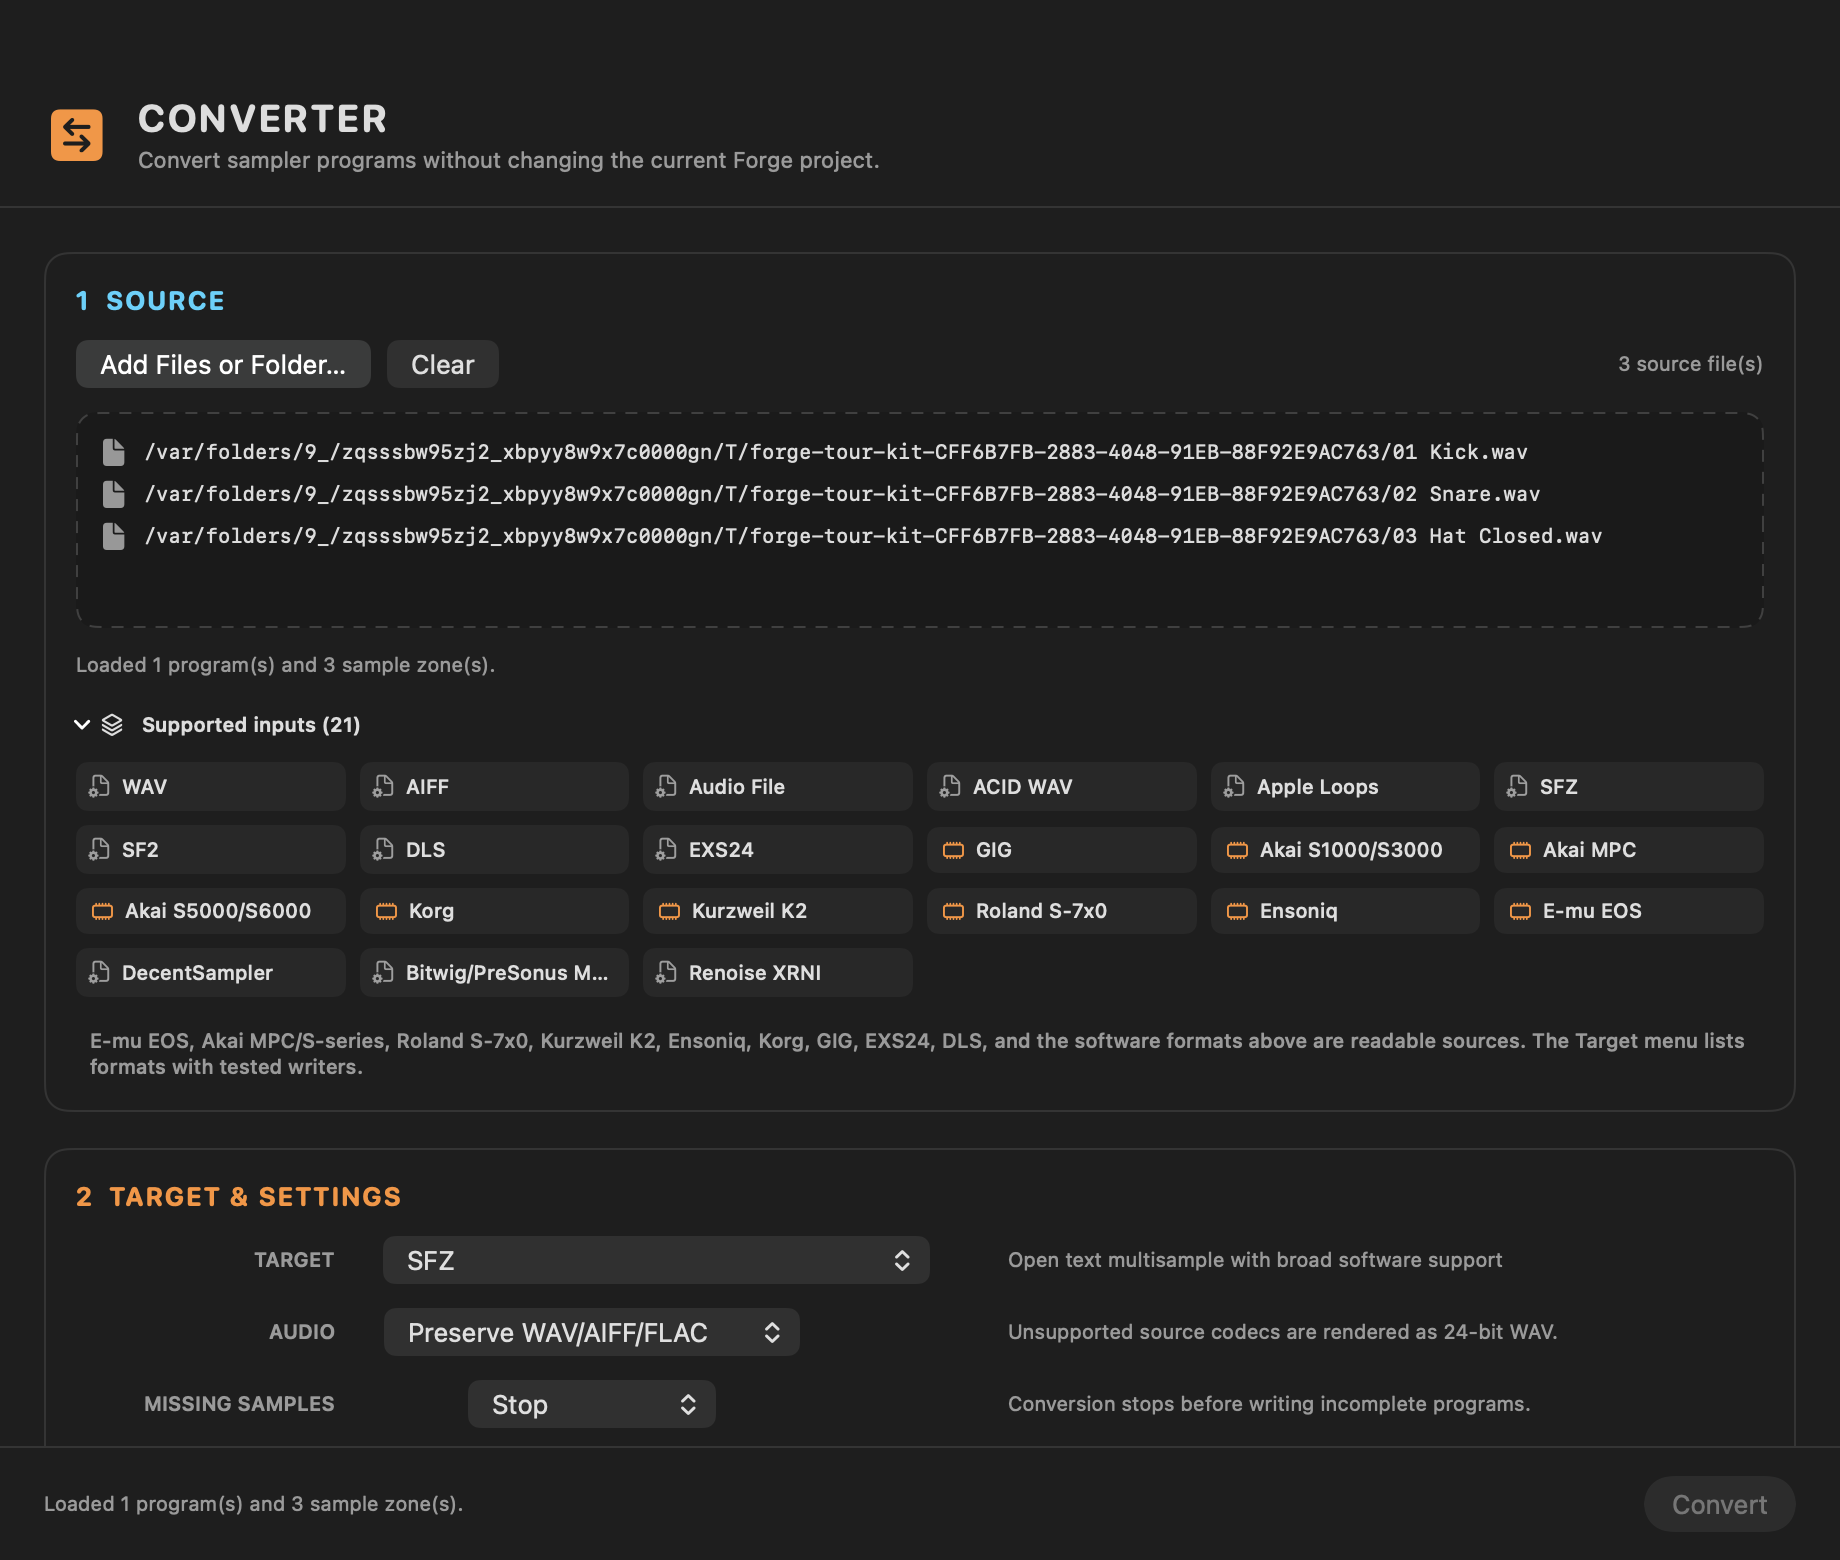This screenshot has width=1840, height=1560.
Task: Click the Ensoniq format label
Action: tap(1298, 911)
